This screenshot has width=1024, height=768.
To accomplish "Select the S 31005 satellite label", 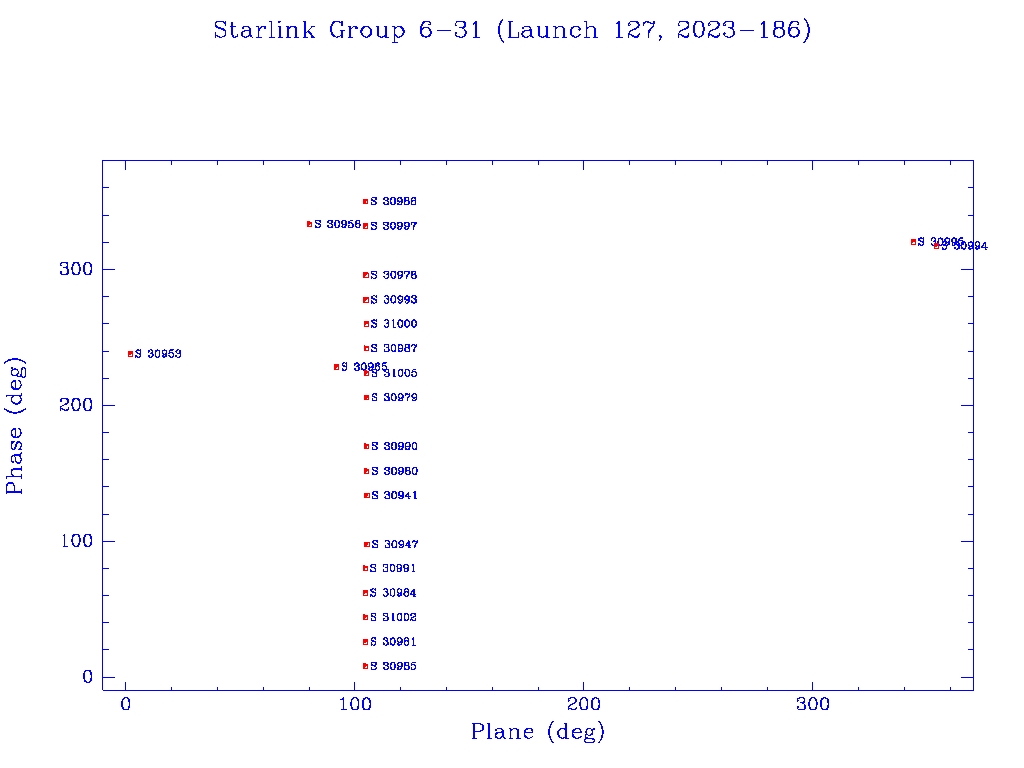I will [394, 374].
